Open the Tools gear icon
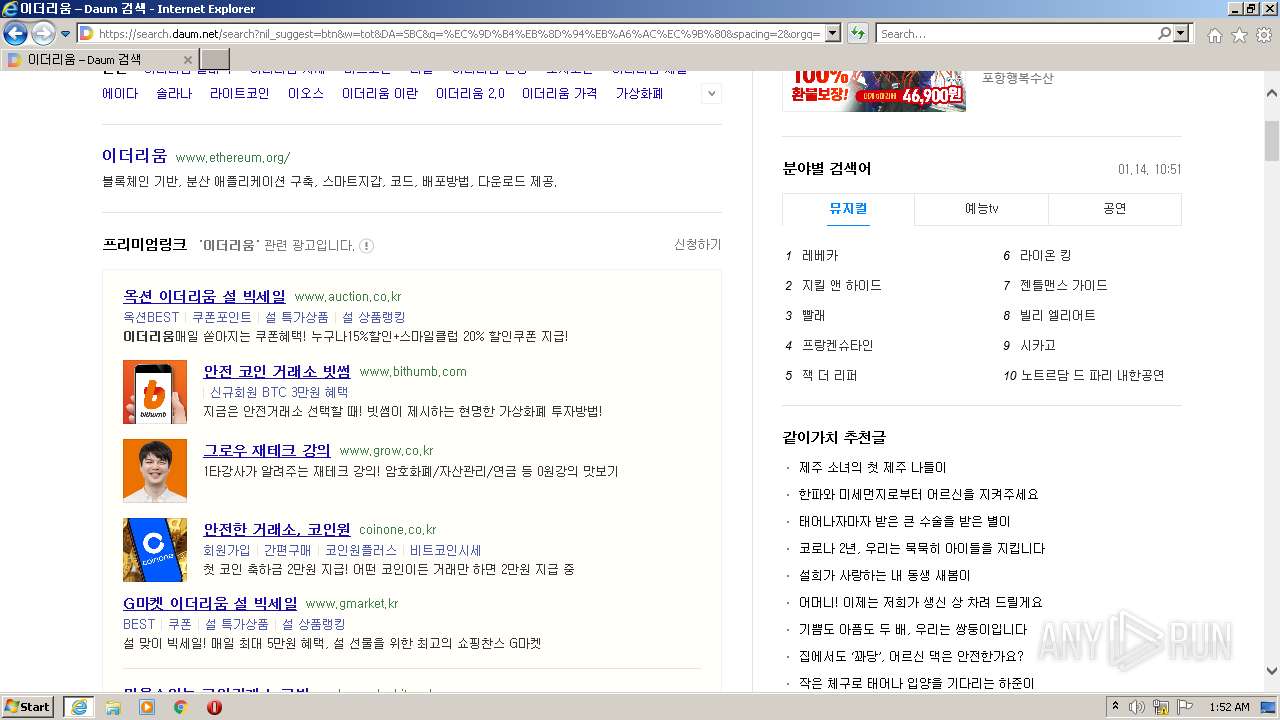This screenshot has width=1280, height=720. 1264,35
